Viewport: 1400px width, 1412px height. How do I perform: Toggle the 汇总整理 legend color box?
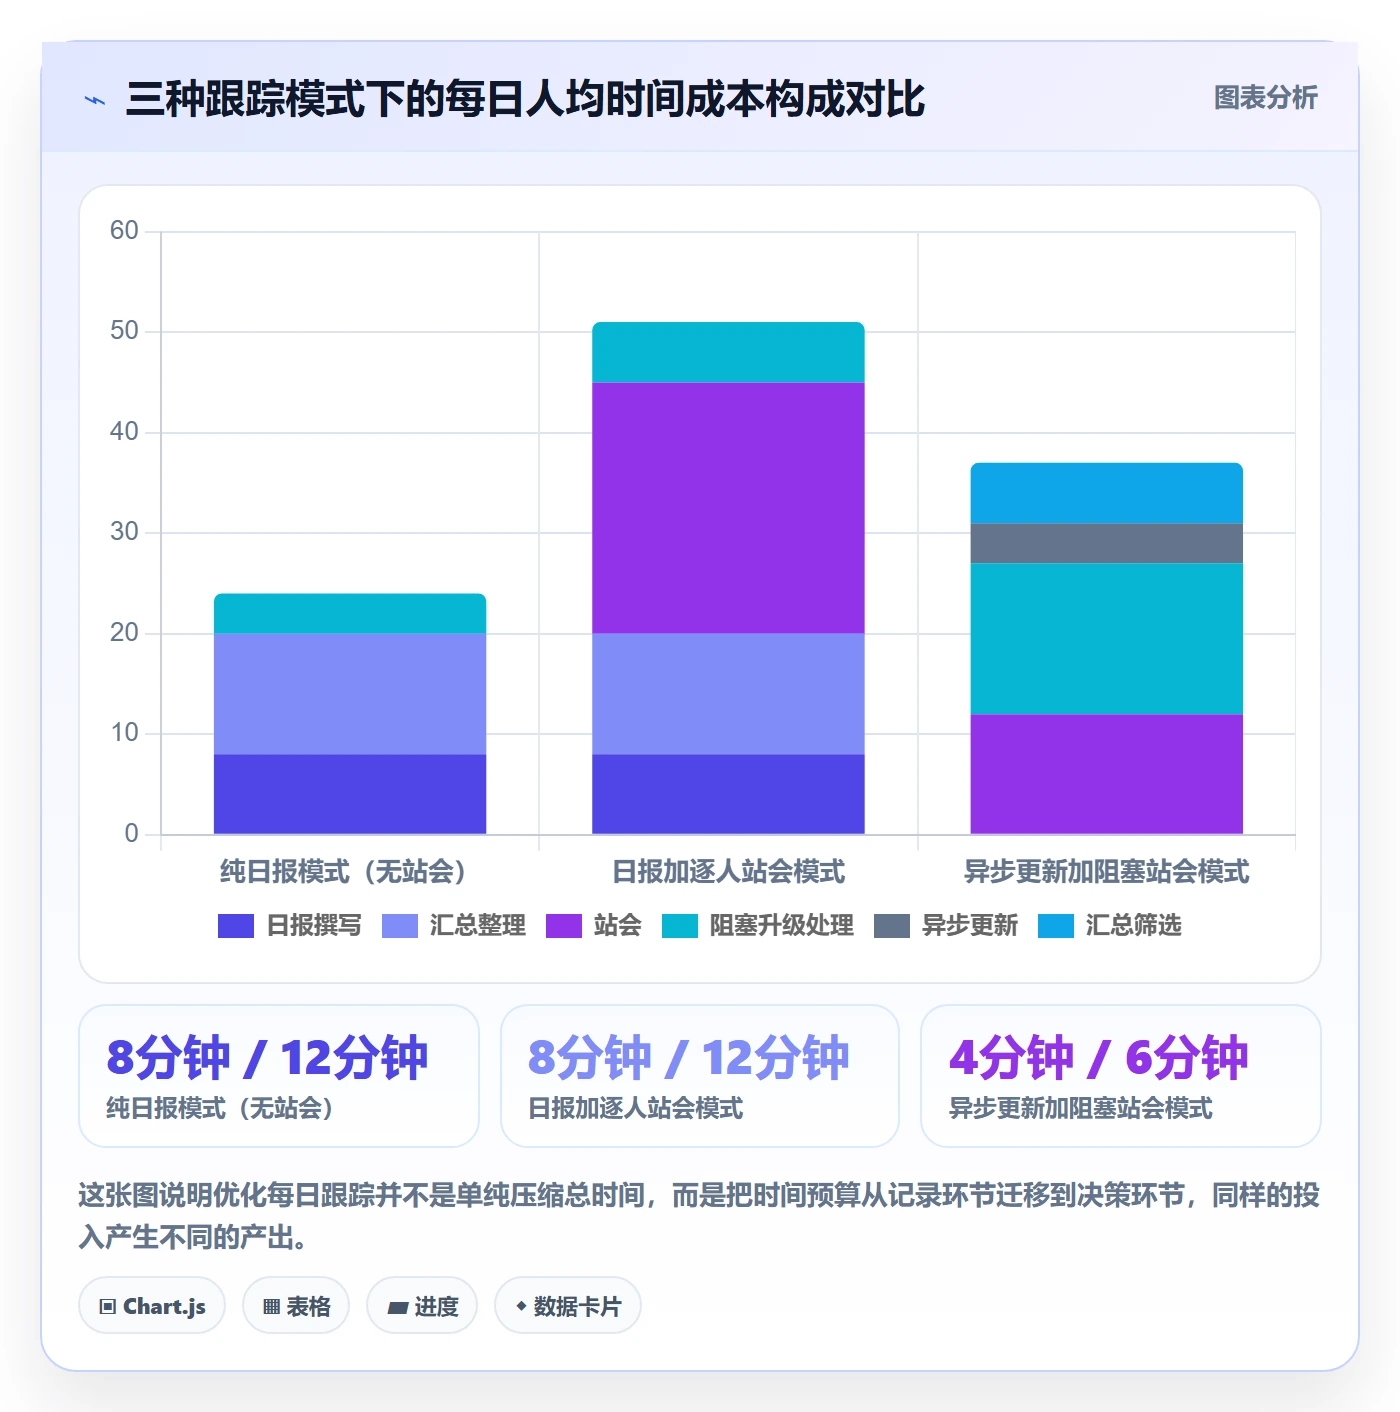(x=400, y=926)
